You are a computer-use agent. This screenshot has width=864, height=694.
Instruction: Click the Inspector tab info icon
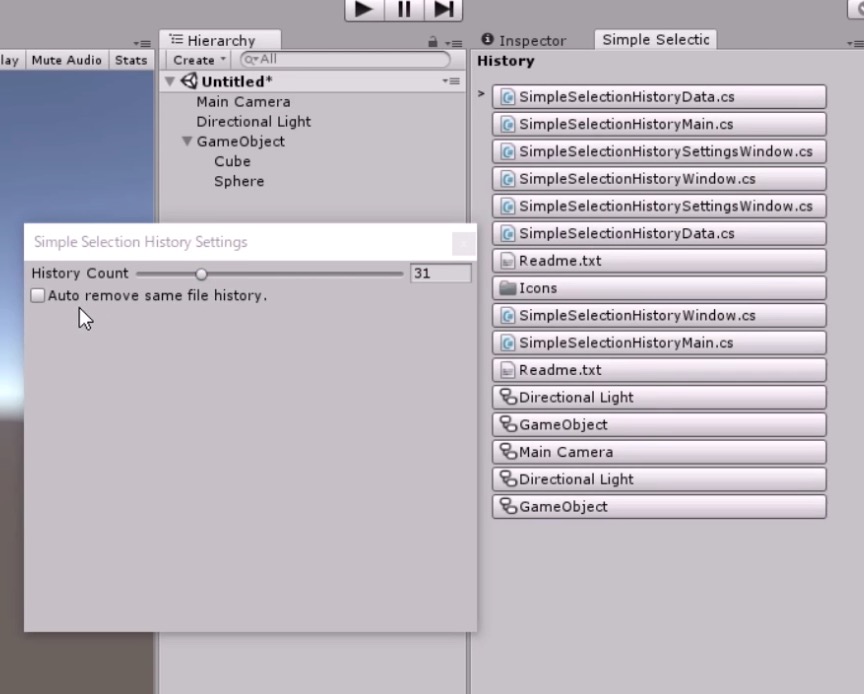coord(487,39)
